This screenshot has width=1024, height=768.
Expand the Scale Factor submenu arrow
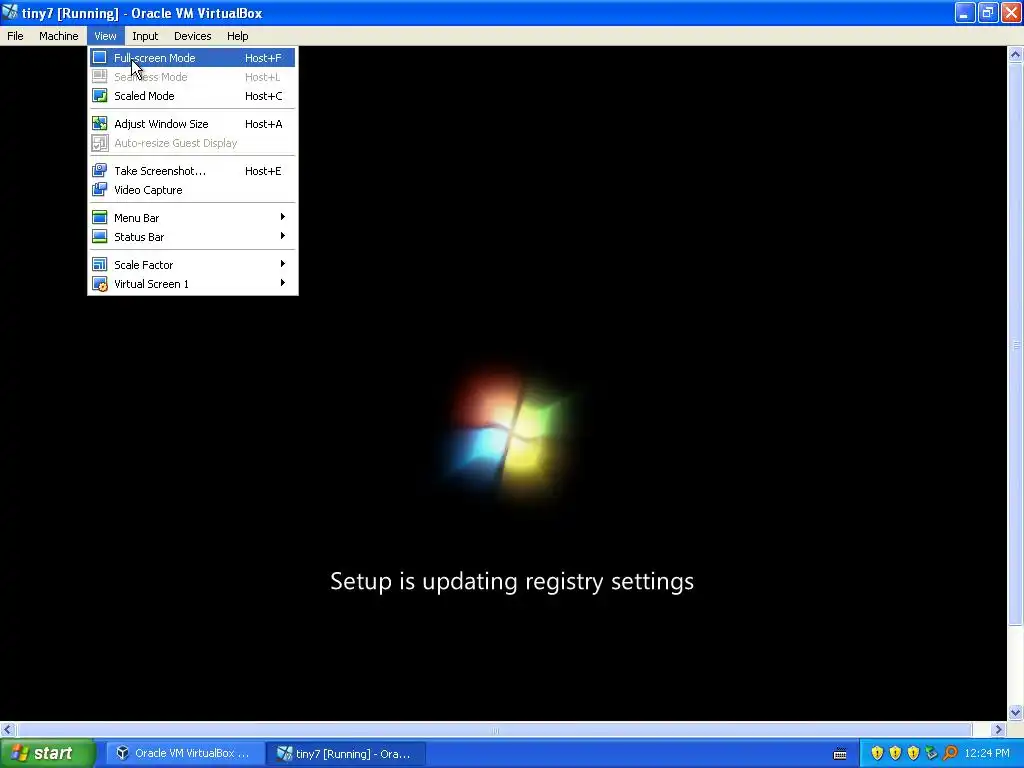point(283,264)
